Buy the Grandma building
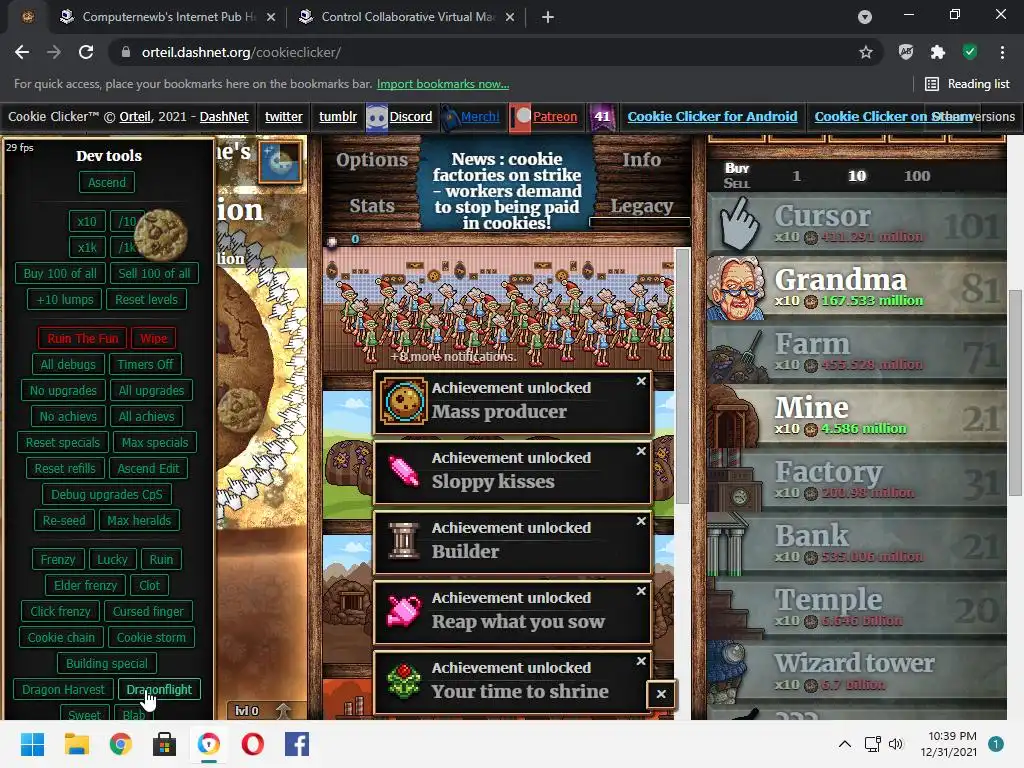Viewport: 1024px width, 768px height. point(856,288)
